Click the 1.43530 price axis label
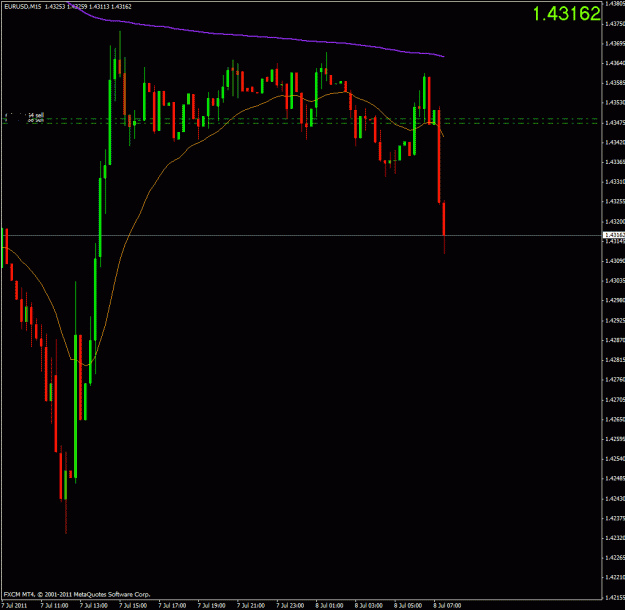The width and height of the screenshot is (625, 610). tap(615, 102)
